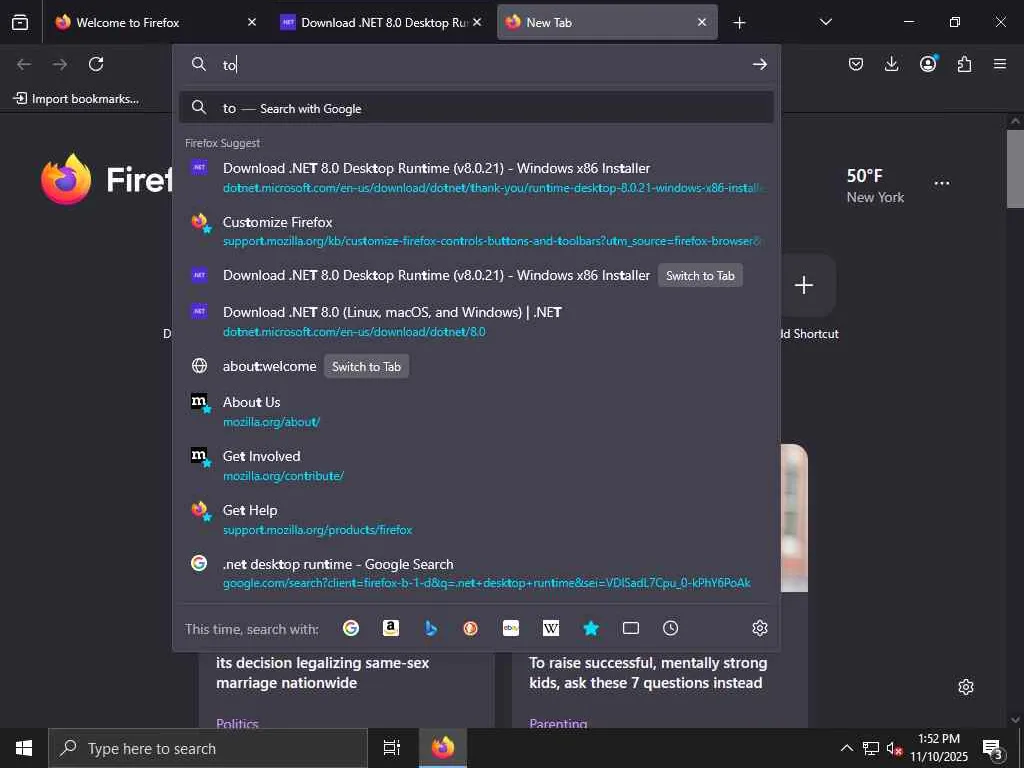1024x768 pixels.
Task: Open the application hamburger menu
Action: coord(1000,64)
